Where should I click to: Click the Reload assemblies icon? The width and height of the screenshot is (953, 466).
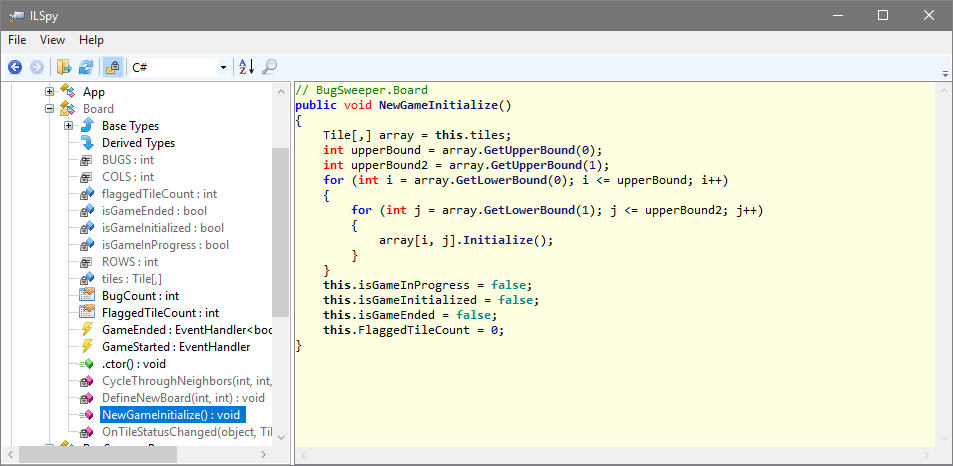86,67
